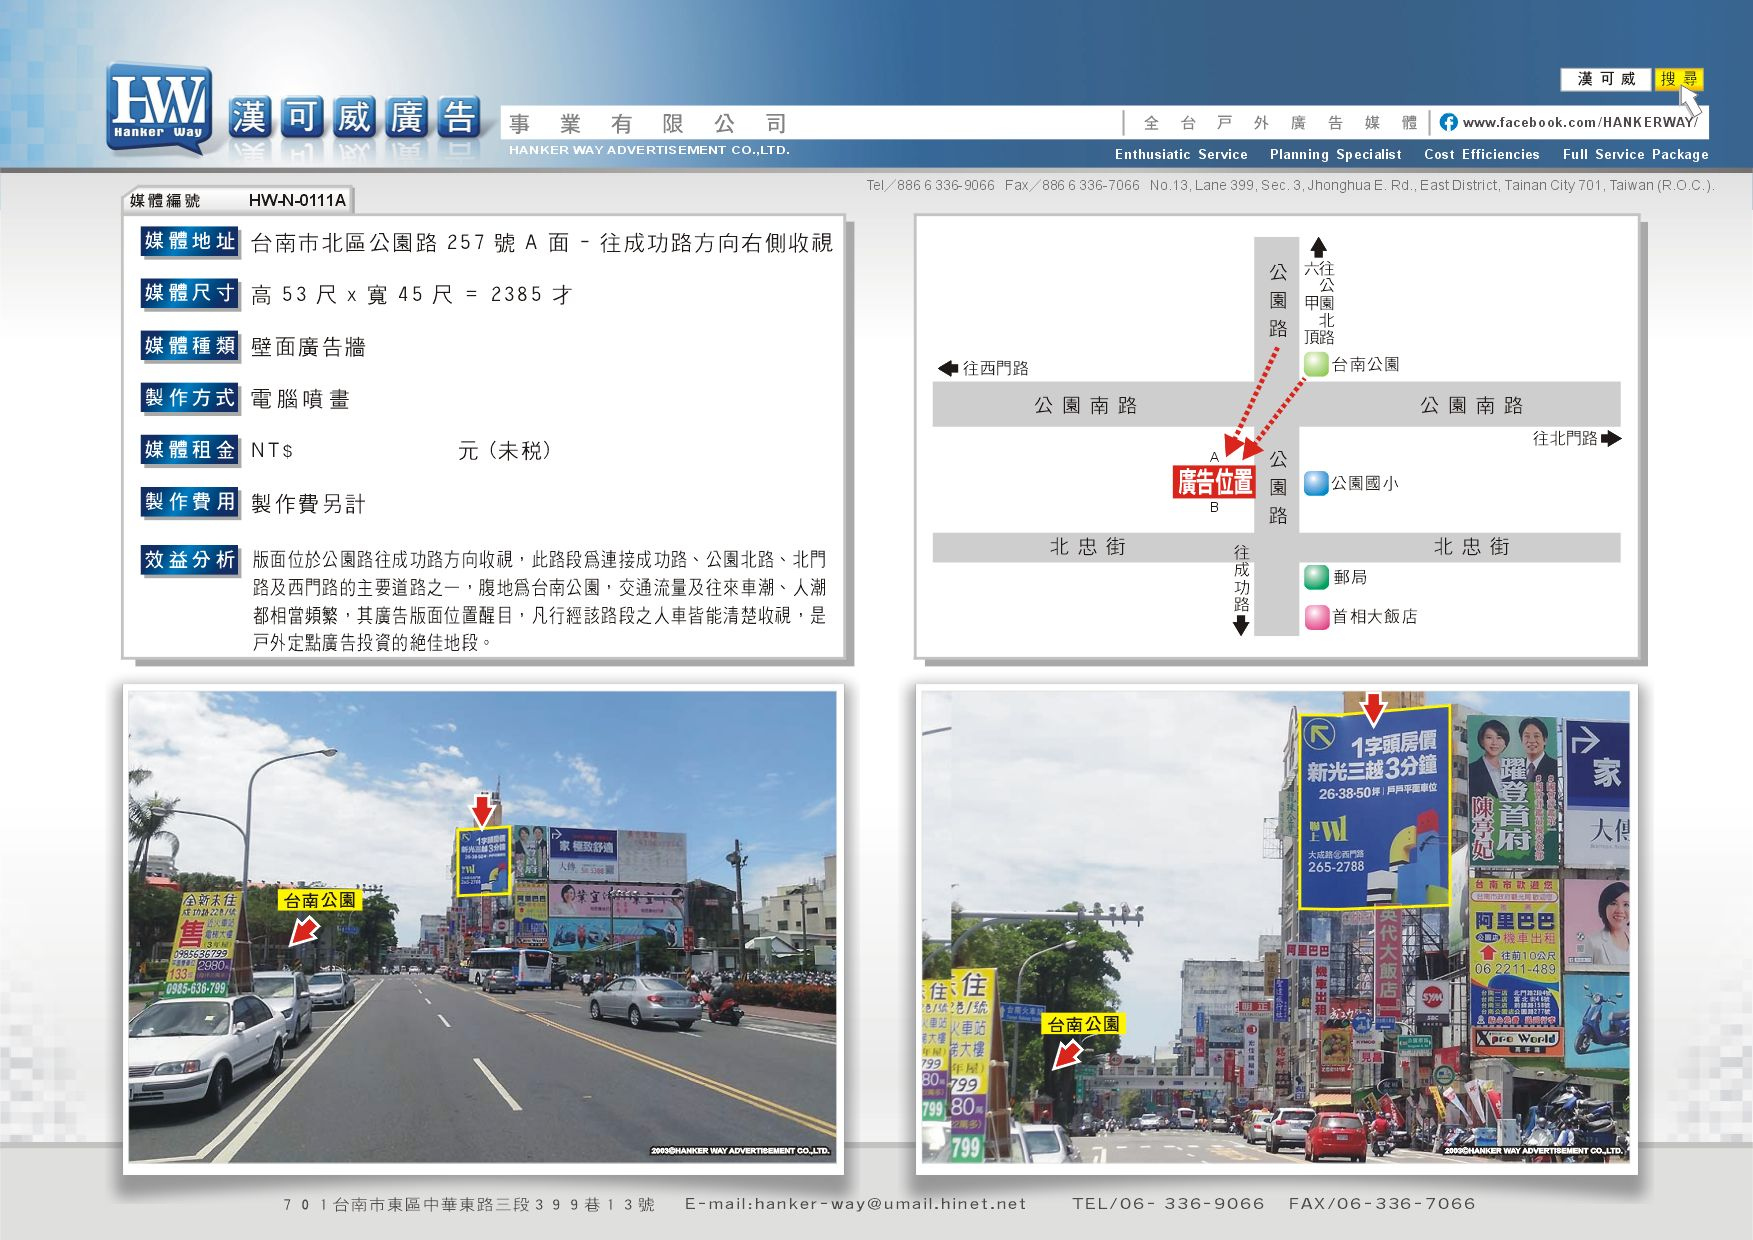
Task: Click the 北忠街 label on the right
Action: click(x=1472, y=547)
